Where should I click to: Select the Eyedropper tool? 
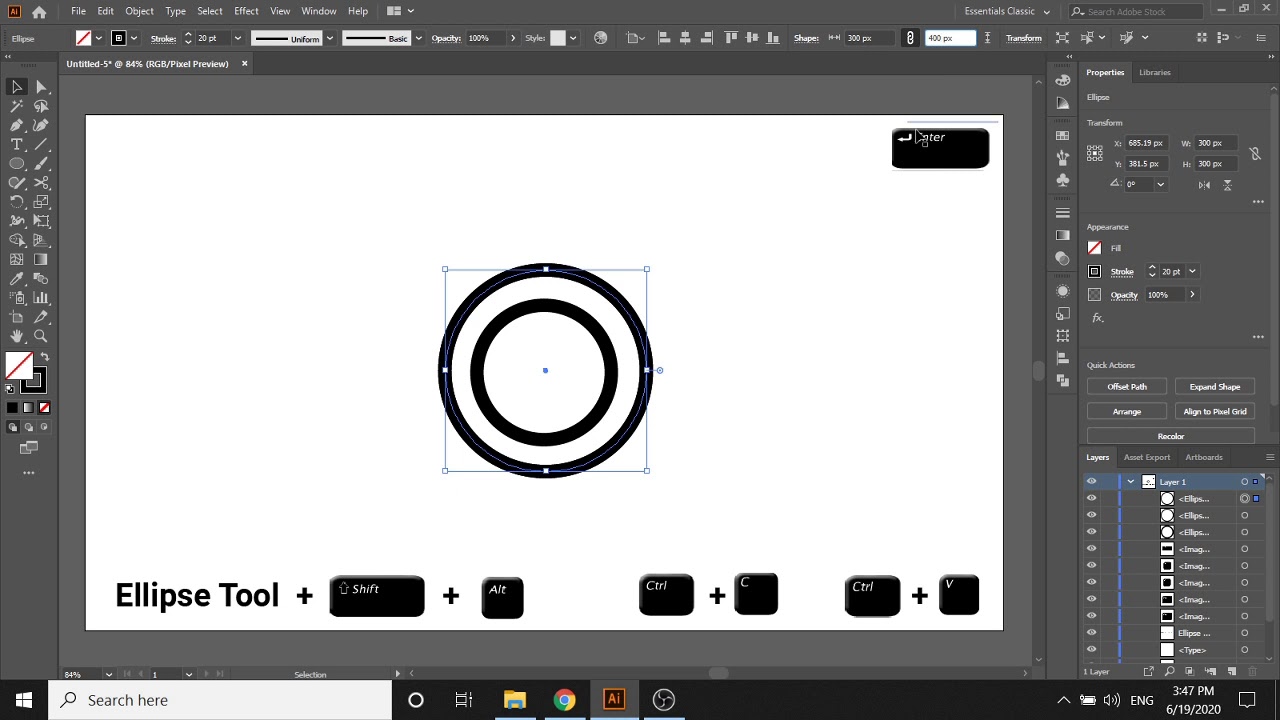pos(17,279)
